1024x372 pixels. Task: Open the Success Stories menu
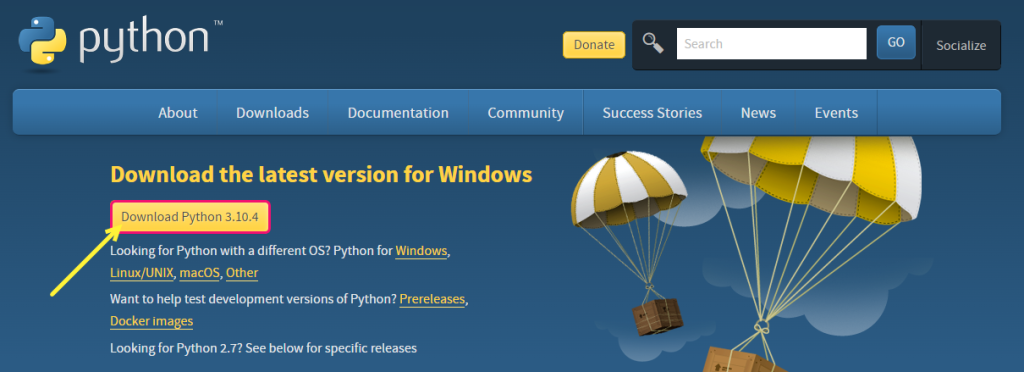(x=652, y=112)
